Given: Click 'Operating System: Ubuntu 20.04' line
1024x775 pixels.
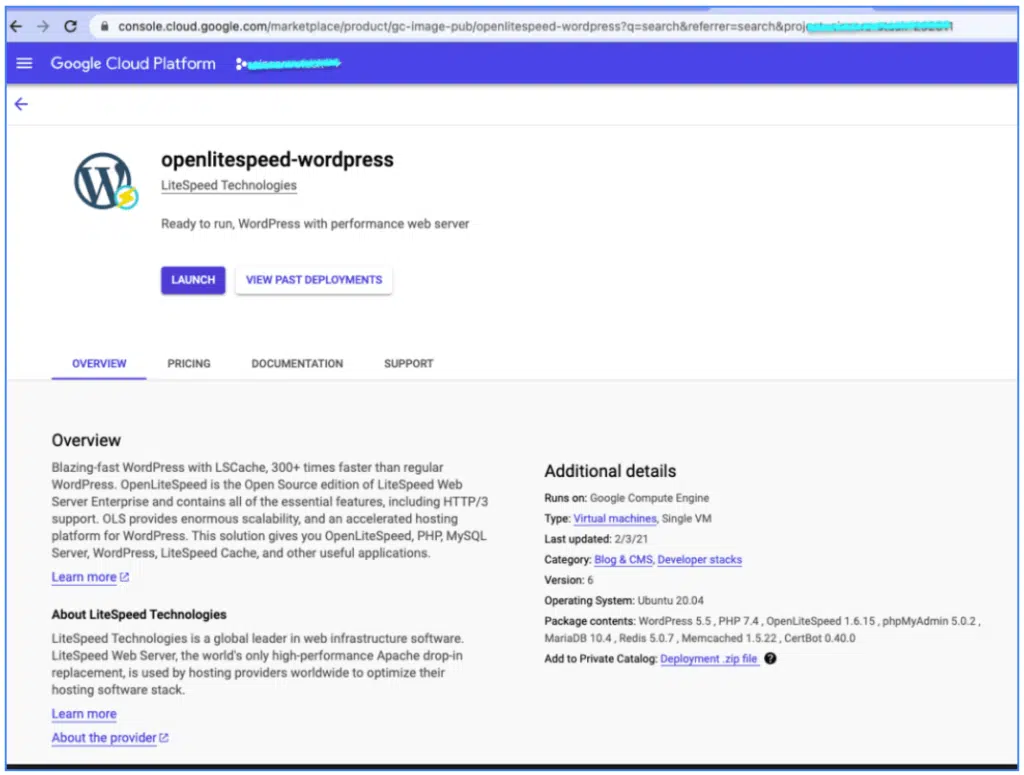Looking at the screenshot, I should click(x=624, y=601).
